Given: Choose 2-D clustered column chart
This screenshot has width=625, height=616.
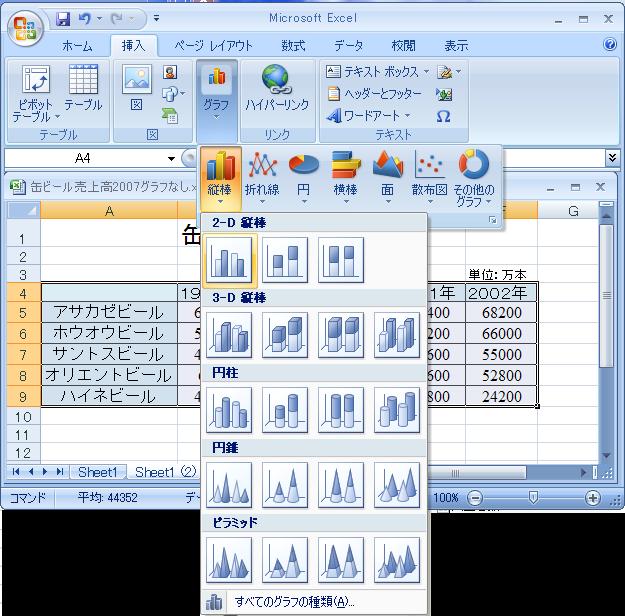Looking at the screenshot, I should pos(229,260).
